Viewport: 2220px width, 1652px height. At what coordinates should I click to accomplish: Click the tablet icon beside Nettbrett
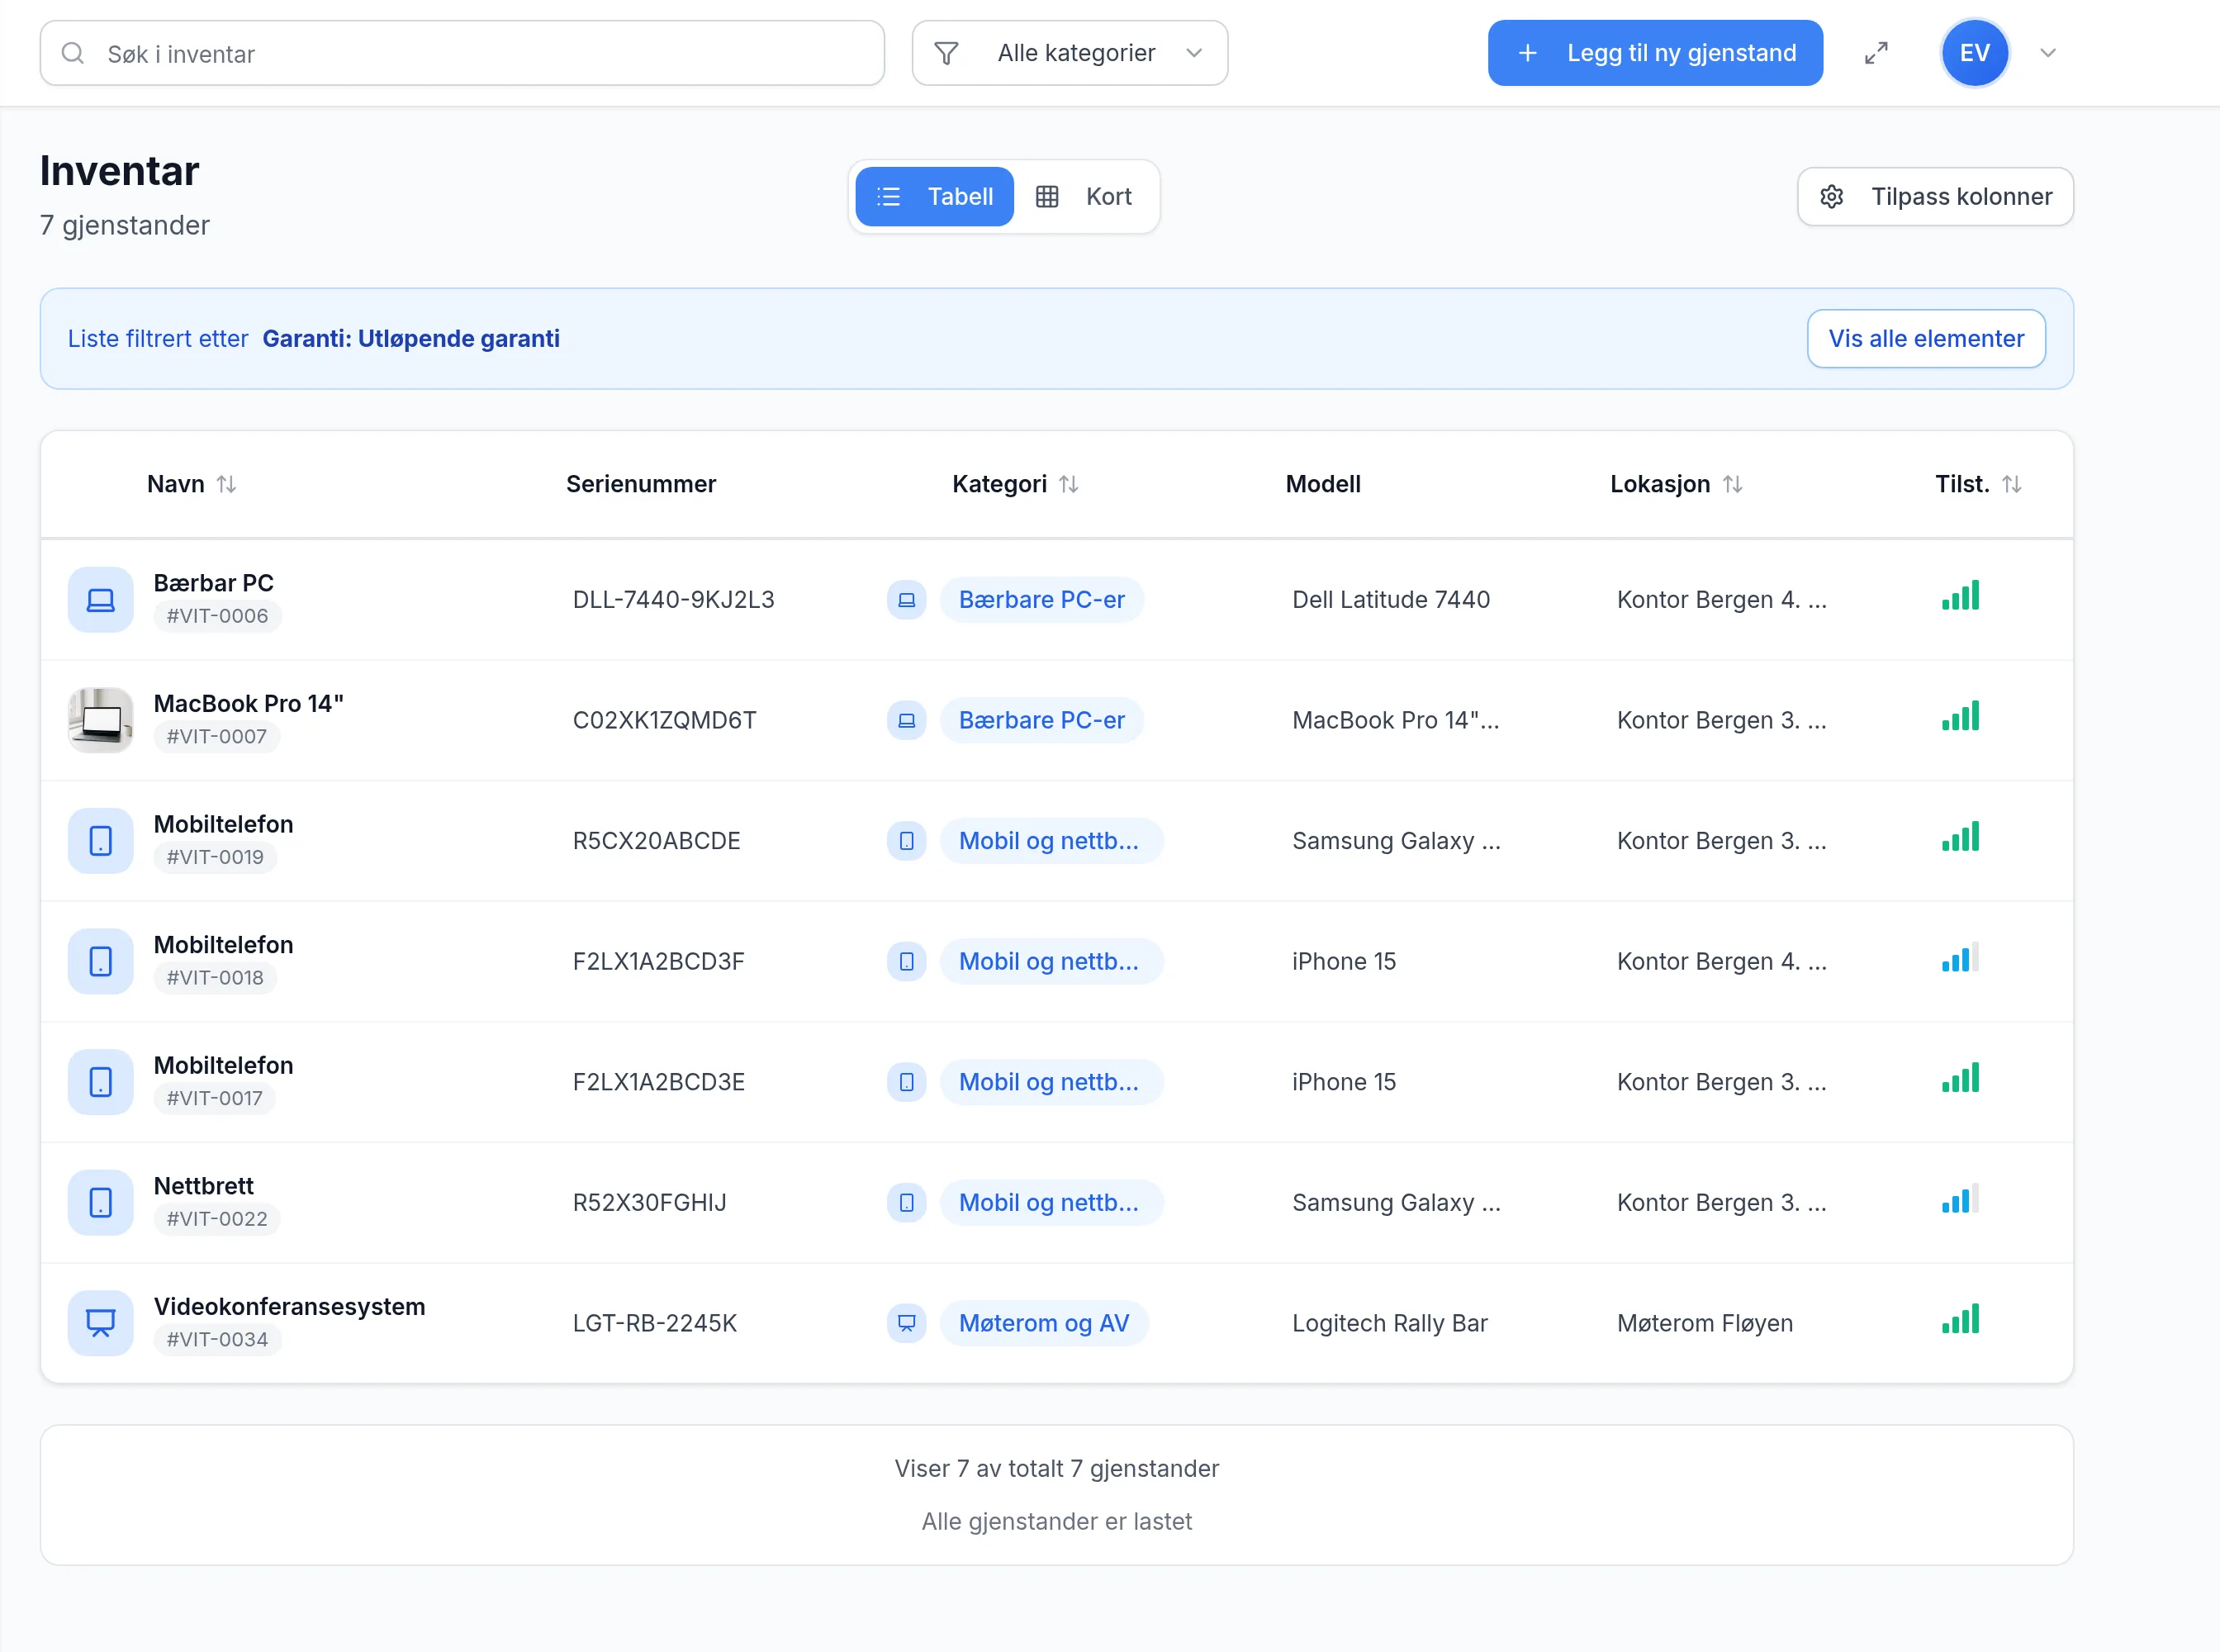(x=101, y=1202)
